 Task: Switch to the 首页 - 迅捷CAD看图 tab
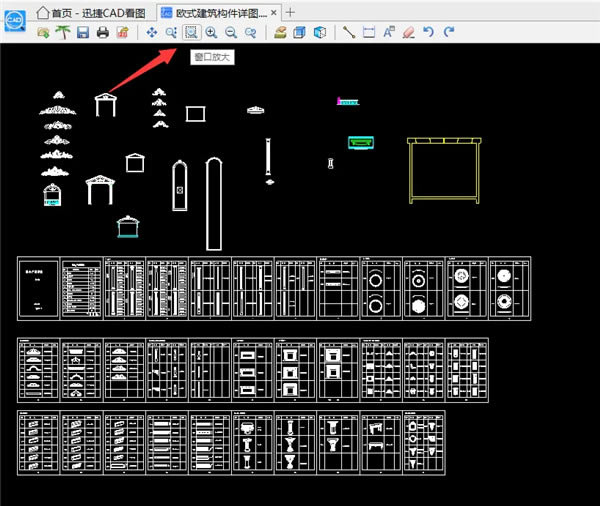90,12
